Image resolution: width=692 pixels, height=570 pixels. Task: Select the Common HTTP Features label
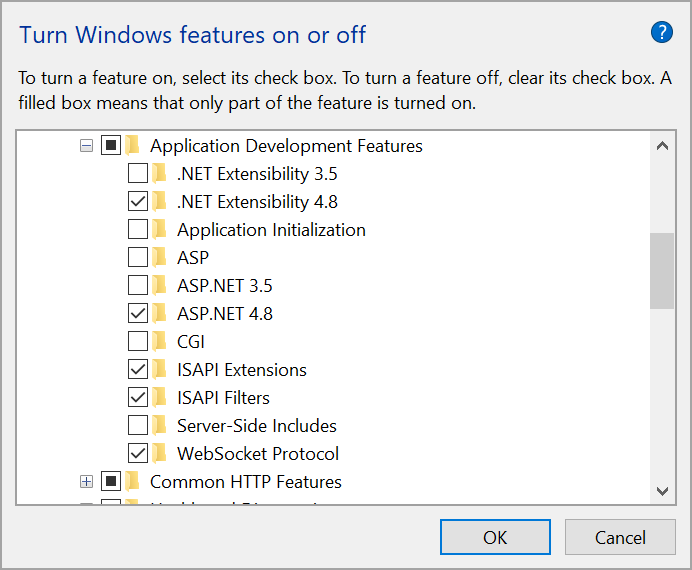coord(246,482)
